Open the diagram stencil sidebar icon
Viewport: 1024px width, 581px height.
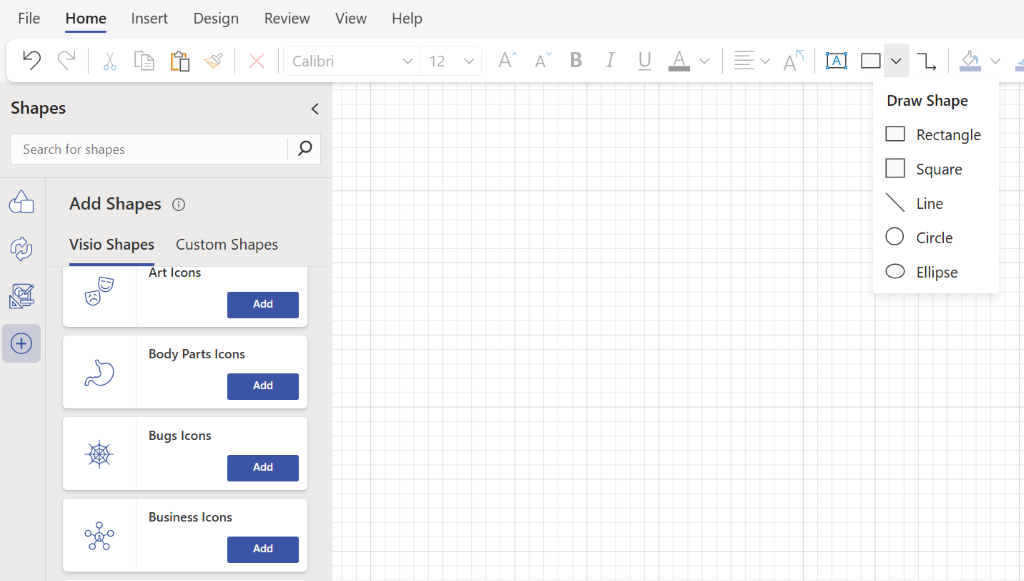click(x=22, y=296)
